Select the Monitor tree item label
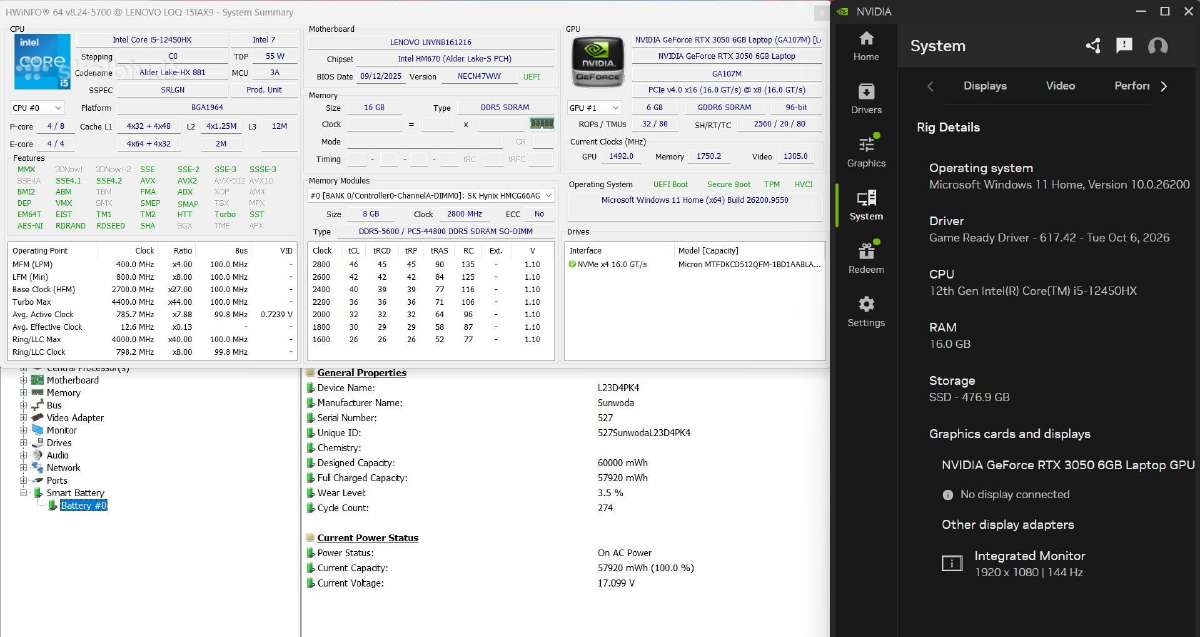This screenshot has width=1200, height=637. coord(62,430)
